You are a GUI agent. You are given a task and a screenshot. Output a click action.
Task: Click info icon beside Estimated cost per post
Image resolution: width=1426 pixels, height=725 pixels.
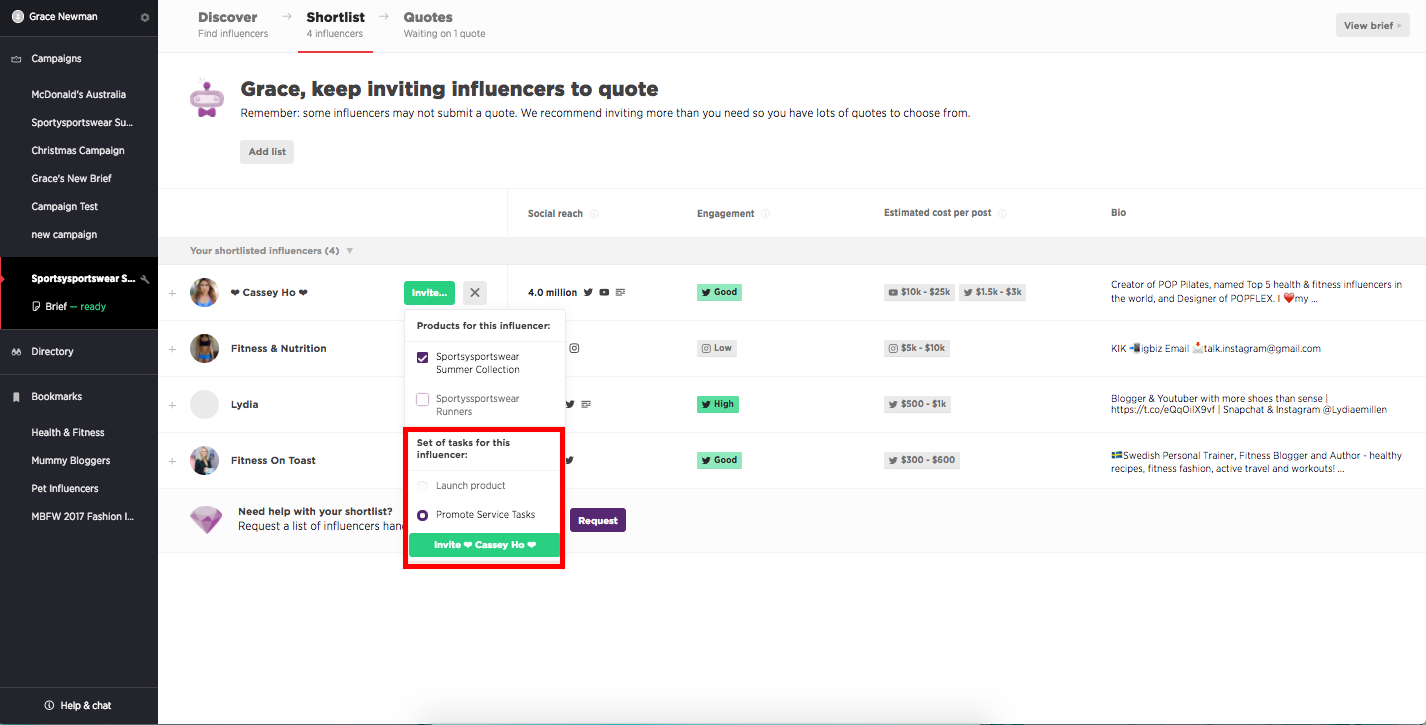click(1002, 214)
